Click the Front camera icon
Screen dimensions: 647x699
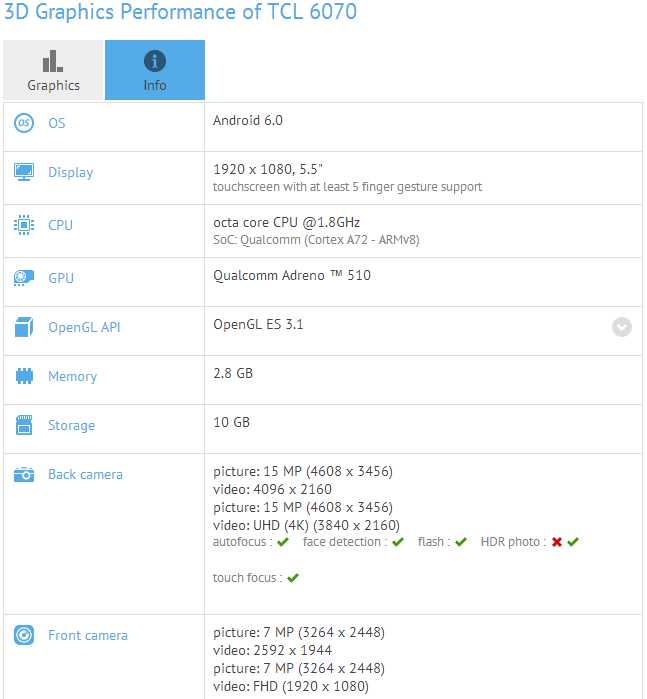[x=24, y=635]
